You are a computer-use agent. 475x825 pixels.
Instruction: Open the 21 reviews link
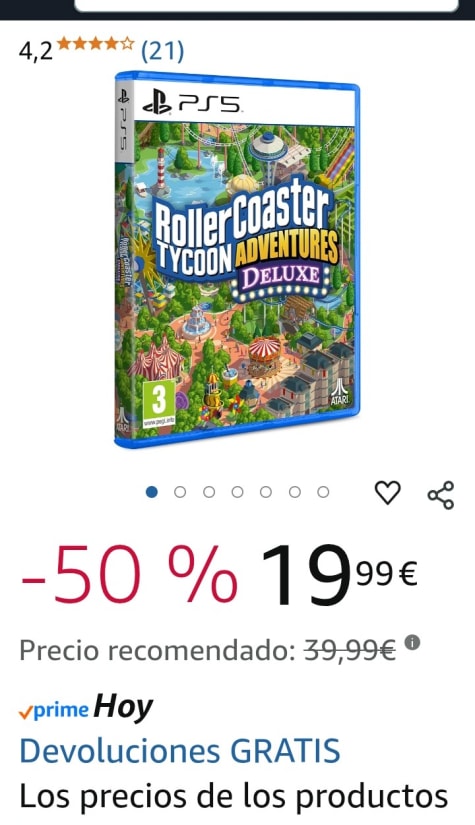tap(163, 51)
